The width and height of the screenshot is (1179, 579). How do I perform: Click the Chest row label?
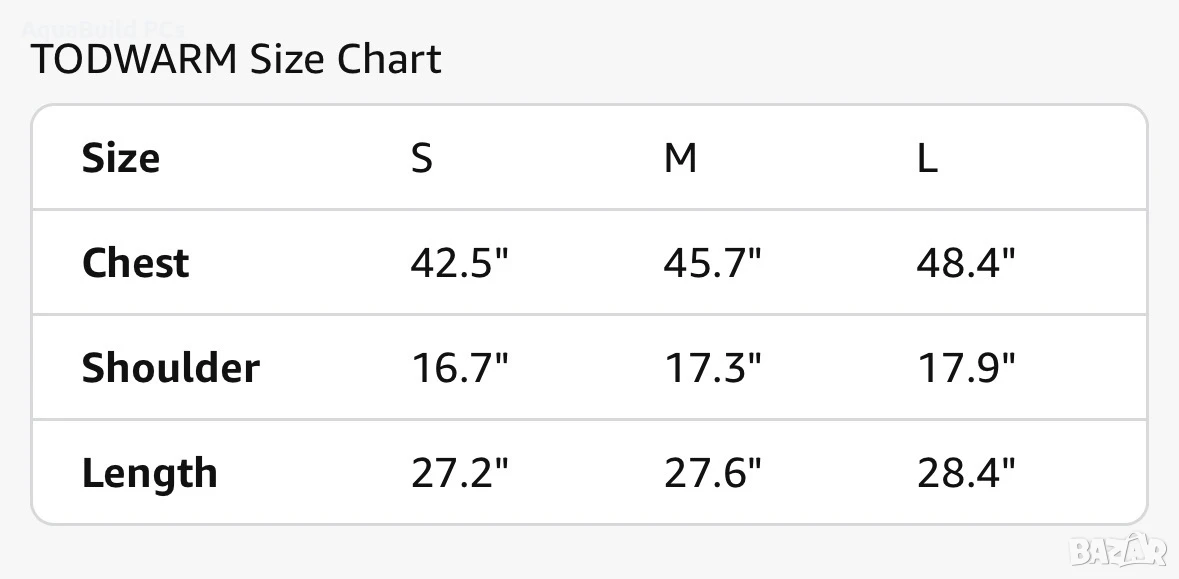(x=135, y=263)
